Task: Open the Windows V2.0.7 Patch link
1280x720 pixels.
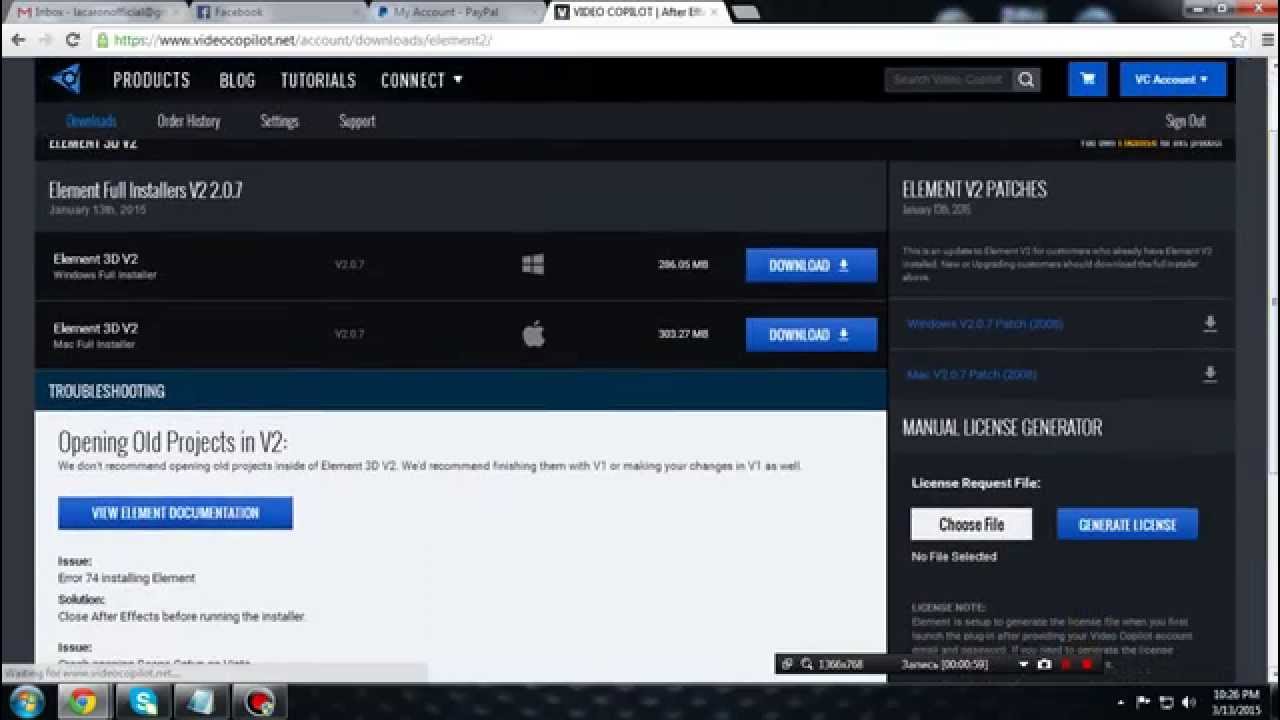Action: tap(984, 324)
